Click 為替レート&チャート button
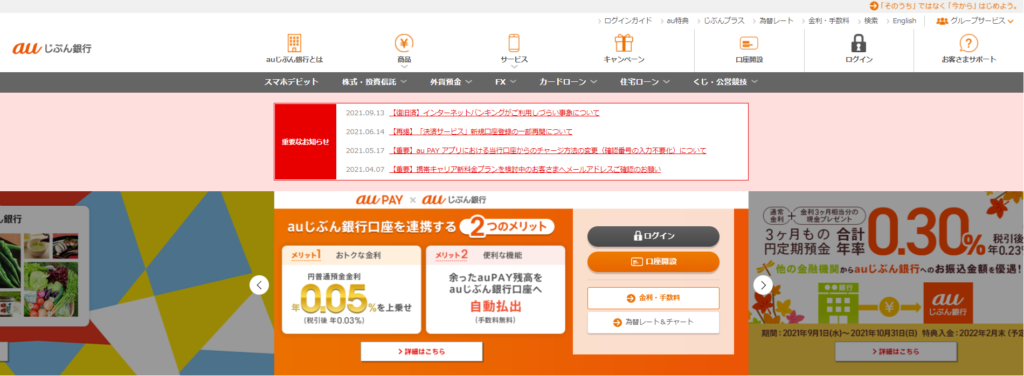The width and height of the screenshot is (1024, 376). pyautogui.click(x=653, y=322)
